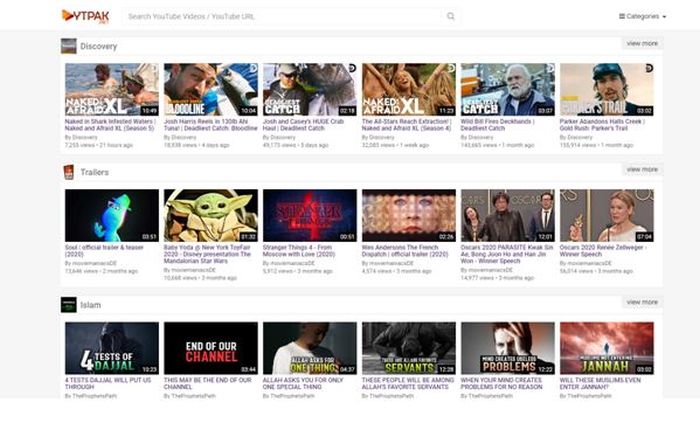Click the Trailers channel avatar icon

pyautogui.click(x=68, y=172)
